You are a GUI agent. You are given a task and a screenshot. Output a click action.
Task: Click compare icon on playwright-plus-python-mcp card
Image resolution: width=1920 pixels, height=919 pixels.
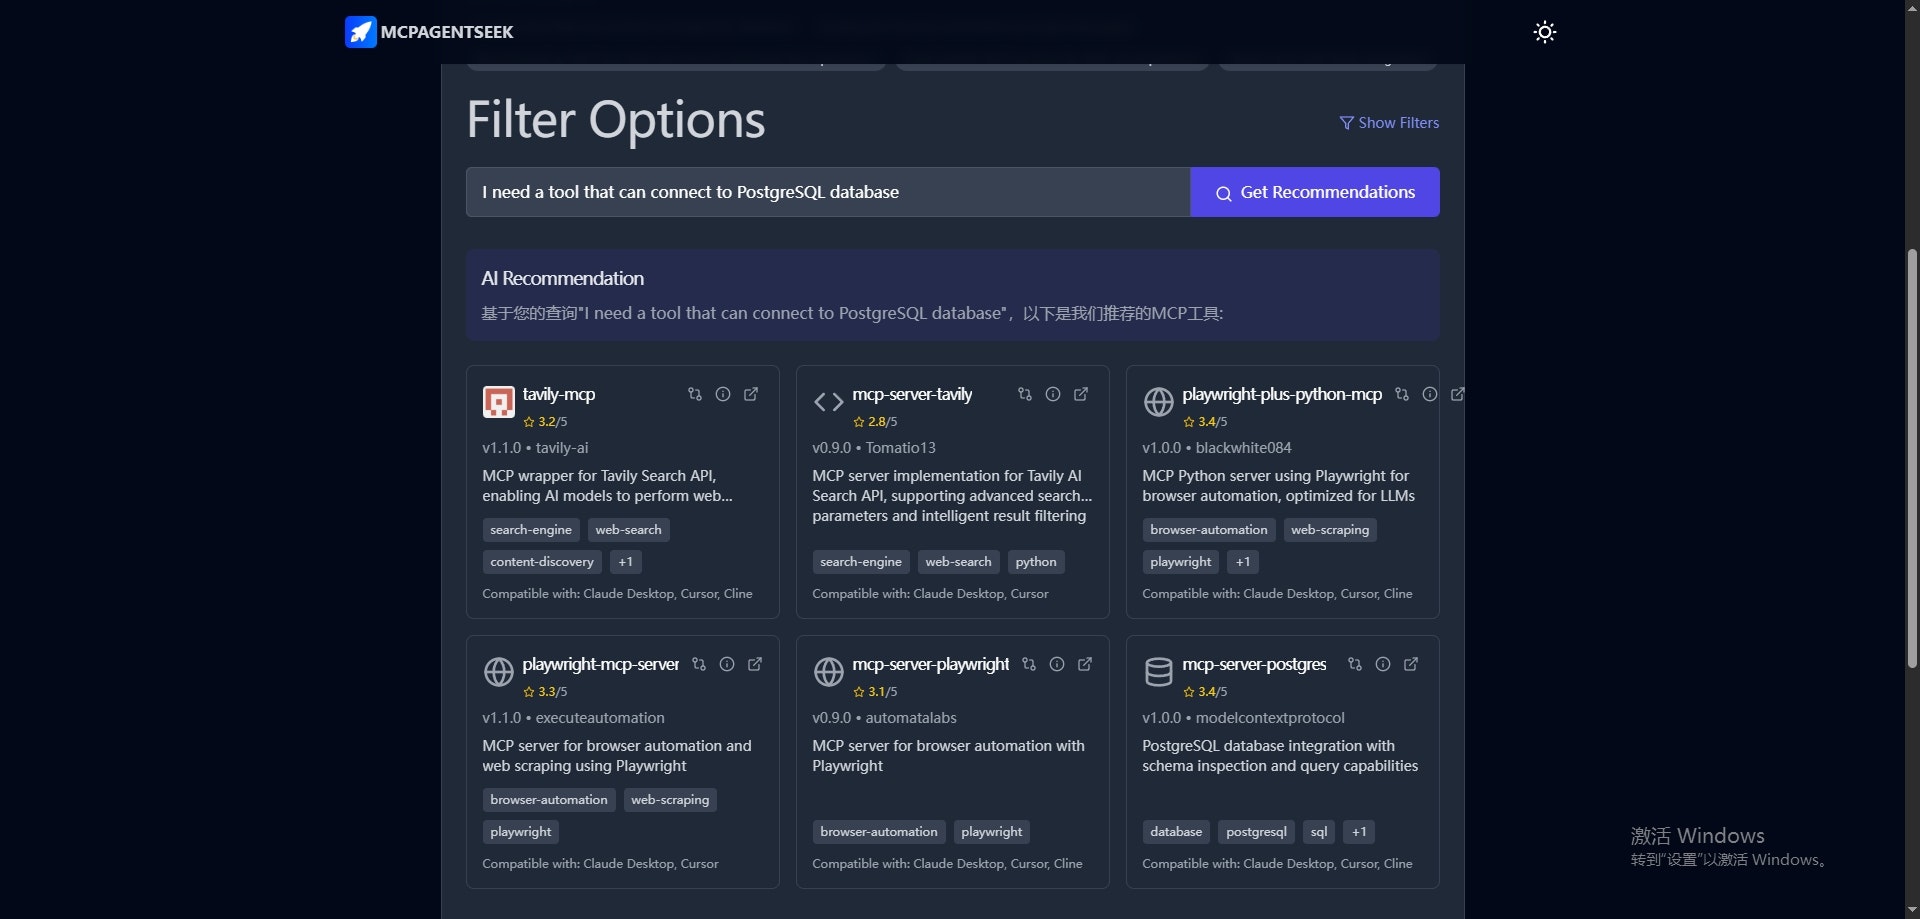pyautogui.click(x=1402, y=394)
